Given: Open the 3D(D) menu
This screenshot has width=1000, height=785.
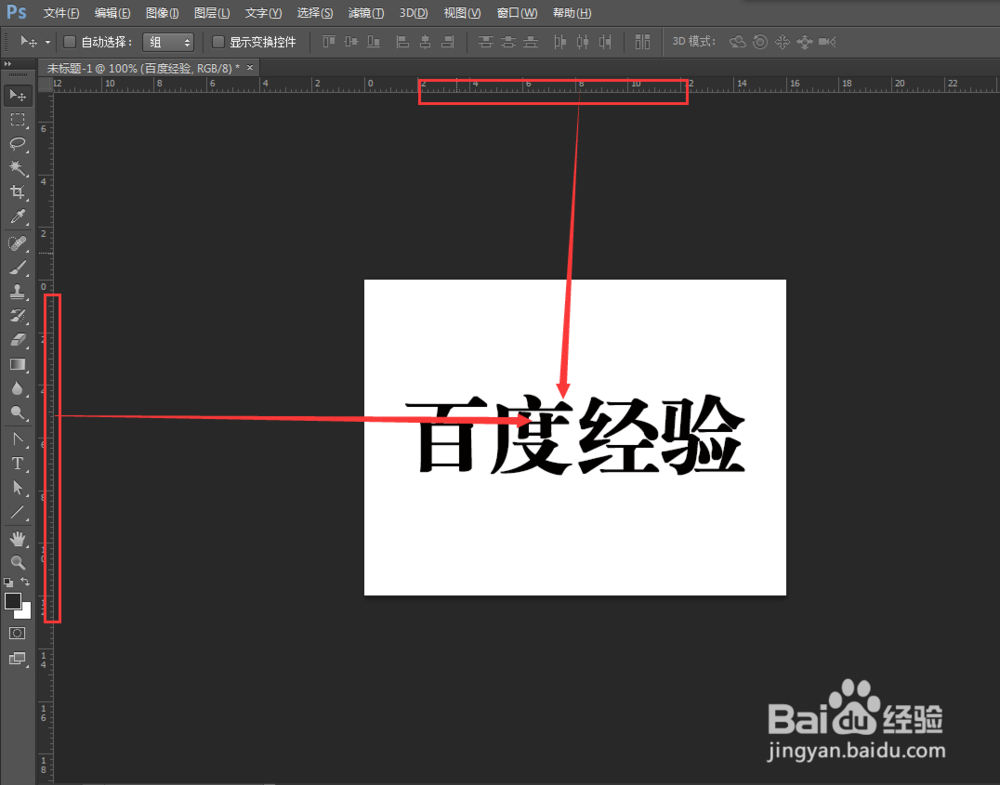Looking at the screenshot, I should (x=414, y=13).
